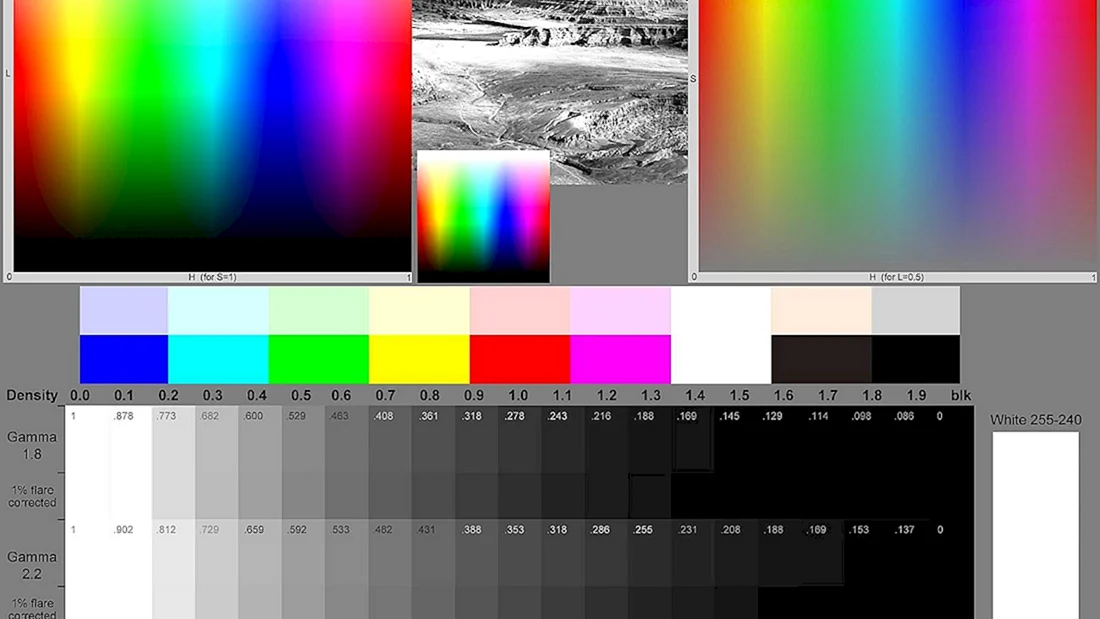Screen dimensions: 1100x619
Task: Click the '.431' gray step value
Action: (427, 530)
